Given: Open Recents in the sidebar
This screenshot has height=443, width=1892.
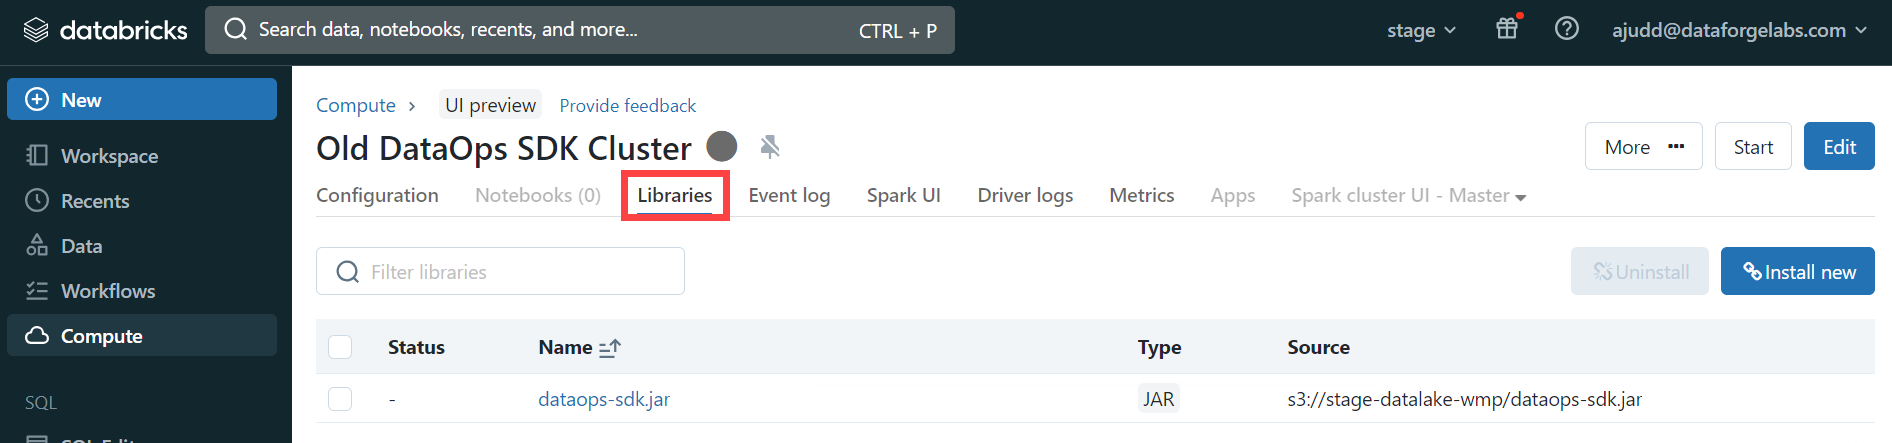Looking at the screenshot, I should (x=142, y=200).
